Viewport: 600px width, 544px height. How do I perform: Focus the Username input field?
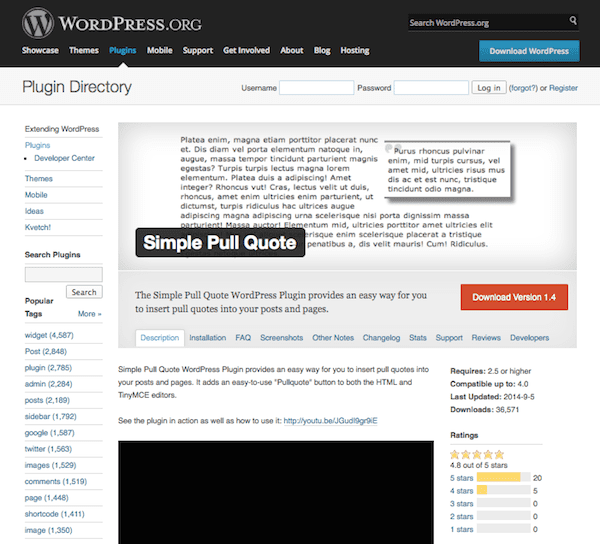tap(316, 88)
